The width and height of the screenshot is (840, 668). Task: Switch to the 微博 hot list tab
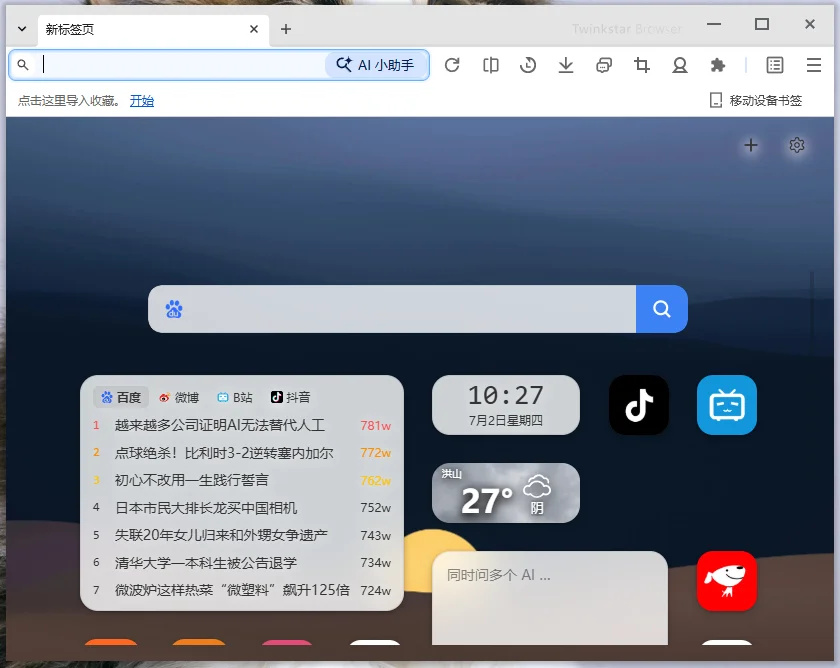pyautogui.click(x=179, y=397)
